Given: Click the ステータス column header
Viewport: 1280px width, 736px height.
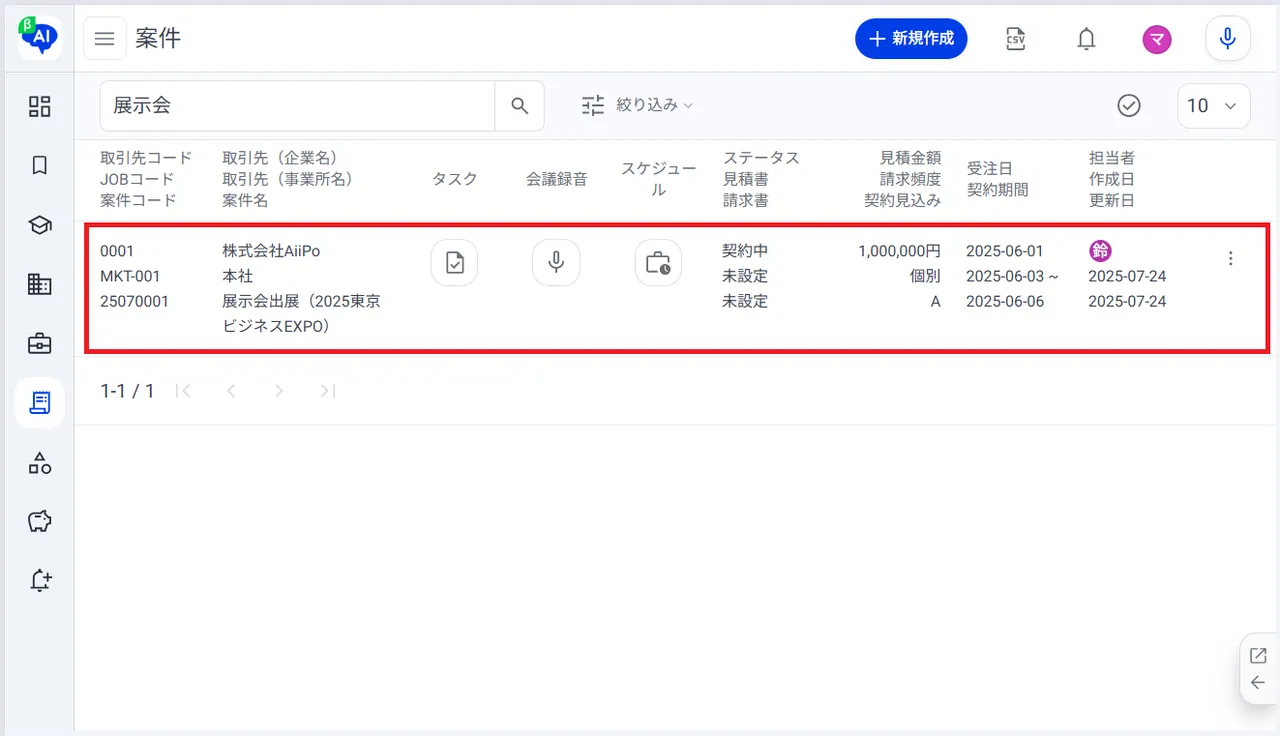Looking at the screenshot, I should pyautogui.click(x=761, y=158).
